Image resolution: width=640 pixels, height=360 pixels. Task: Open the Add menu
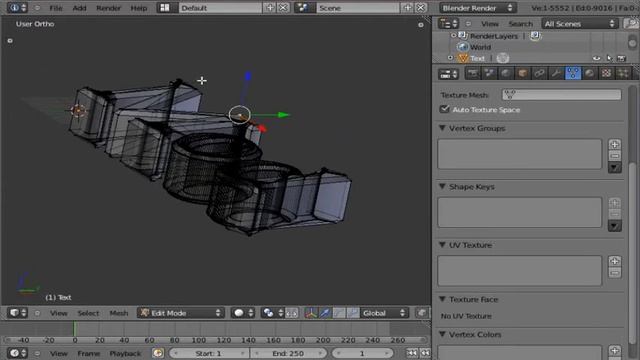(79, 8)
